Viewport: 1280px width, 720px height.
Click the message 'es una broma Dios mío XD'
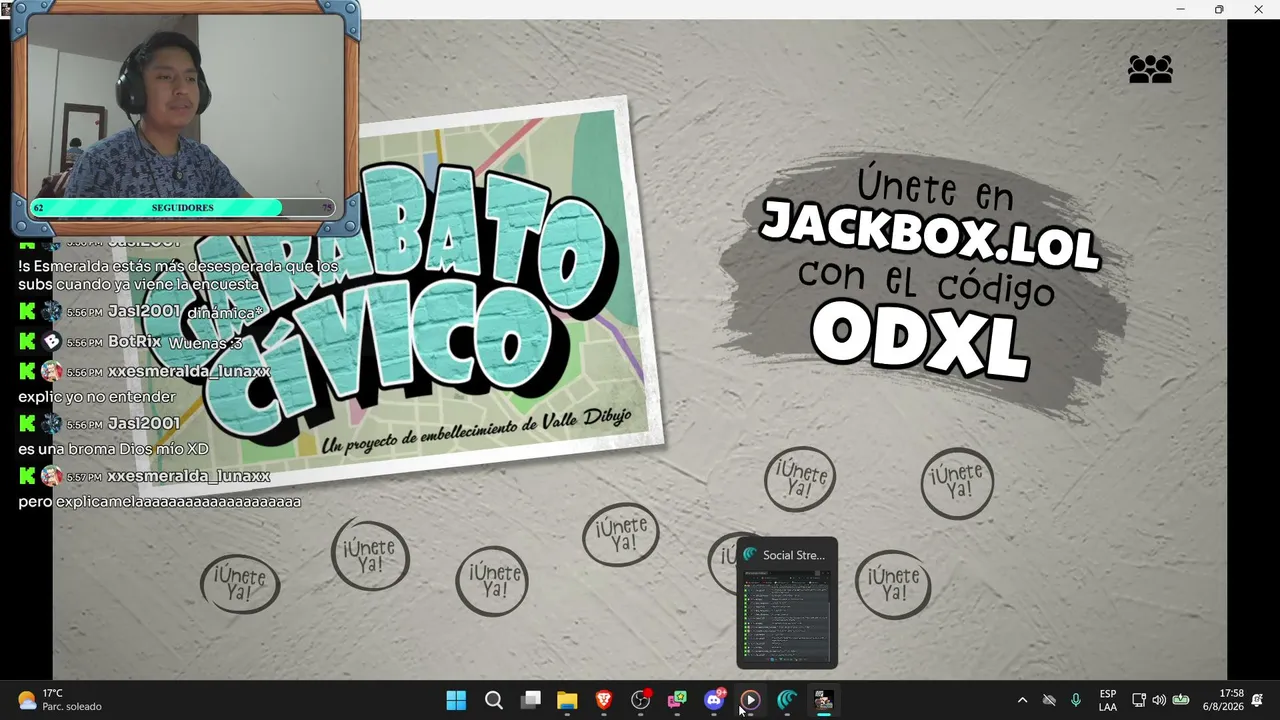click(113, 450)
